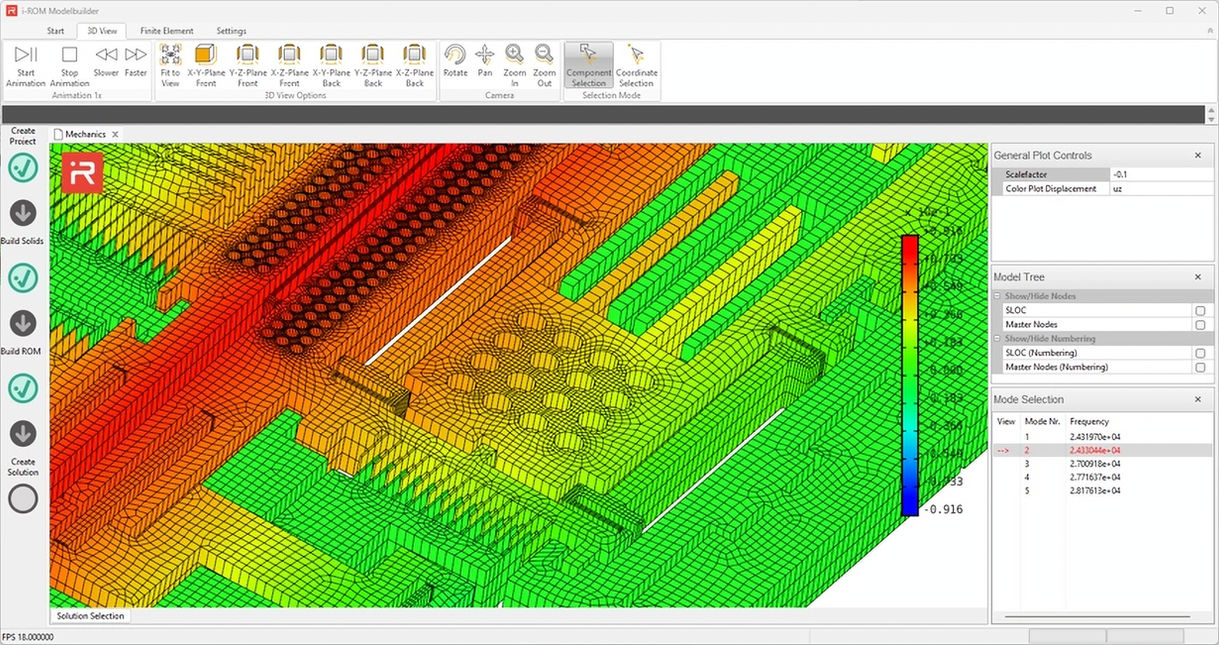This screenshot has height=645, width=1219.
Task: Click the Start Animation icon
Action: [x=26, y=54]
